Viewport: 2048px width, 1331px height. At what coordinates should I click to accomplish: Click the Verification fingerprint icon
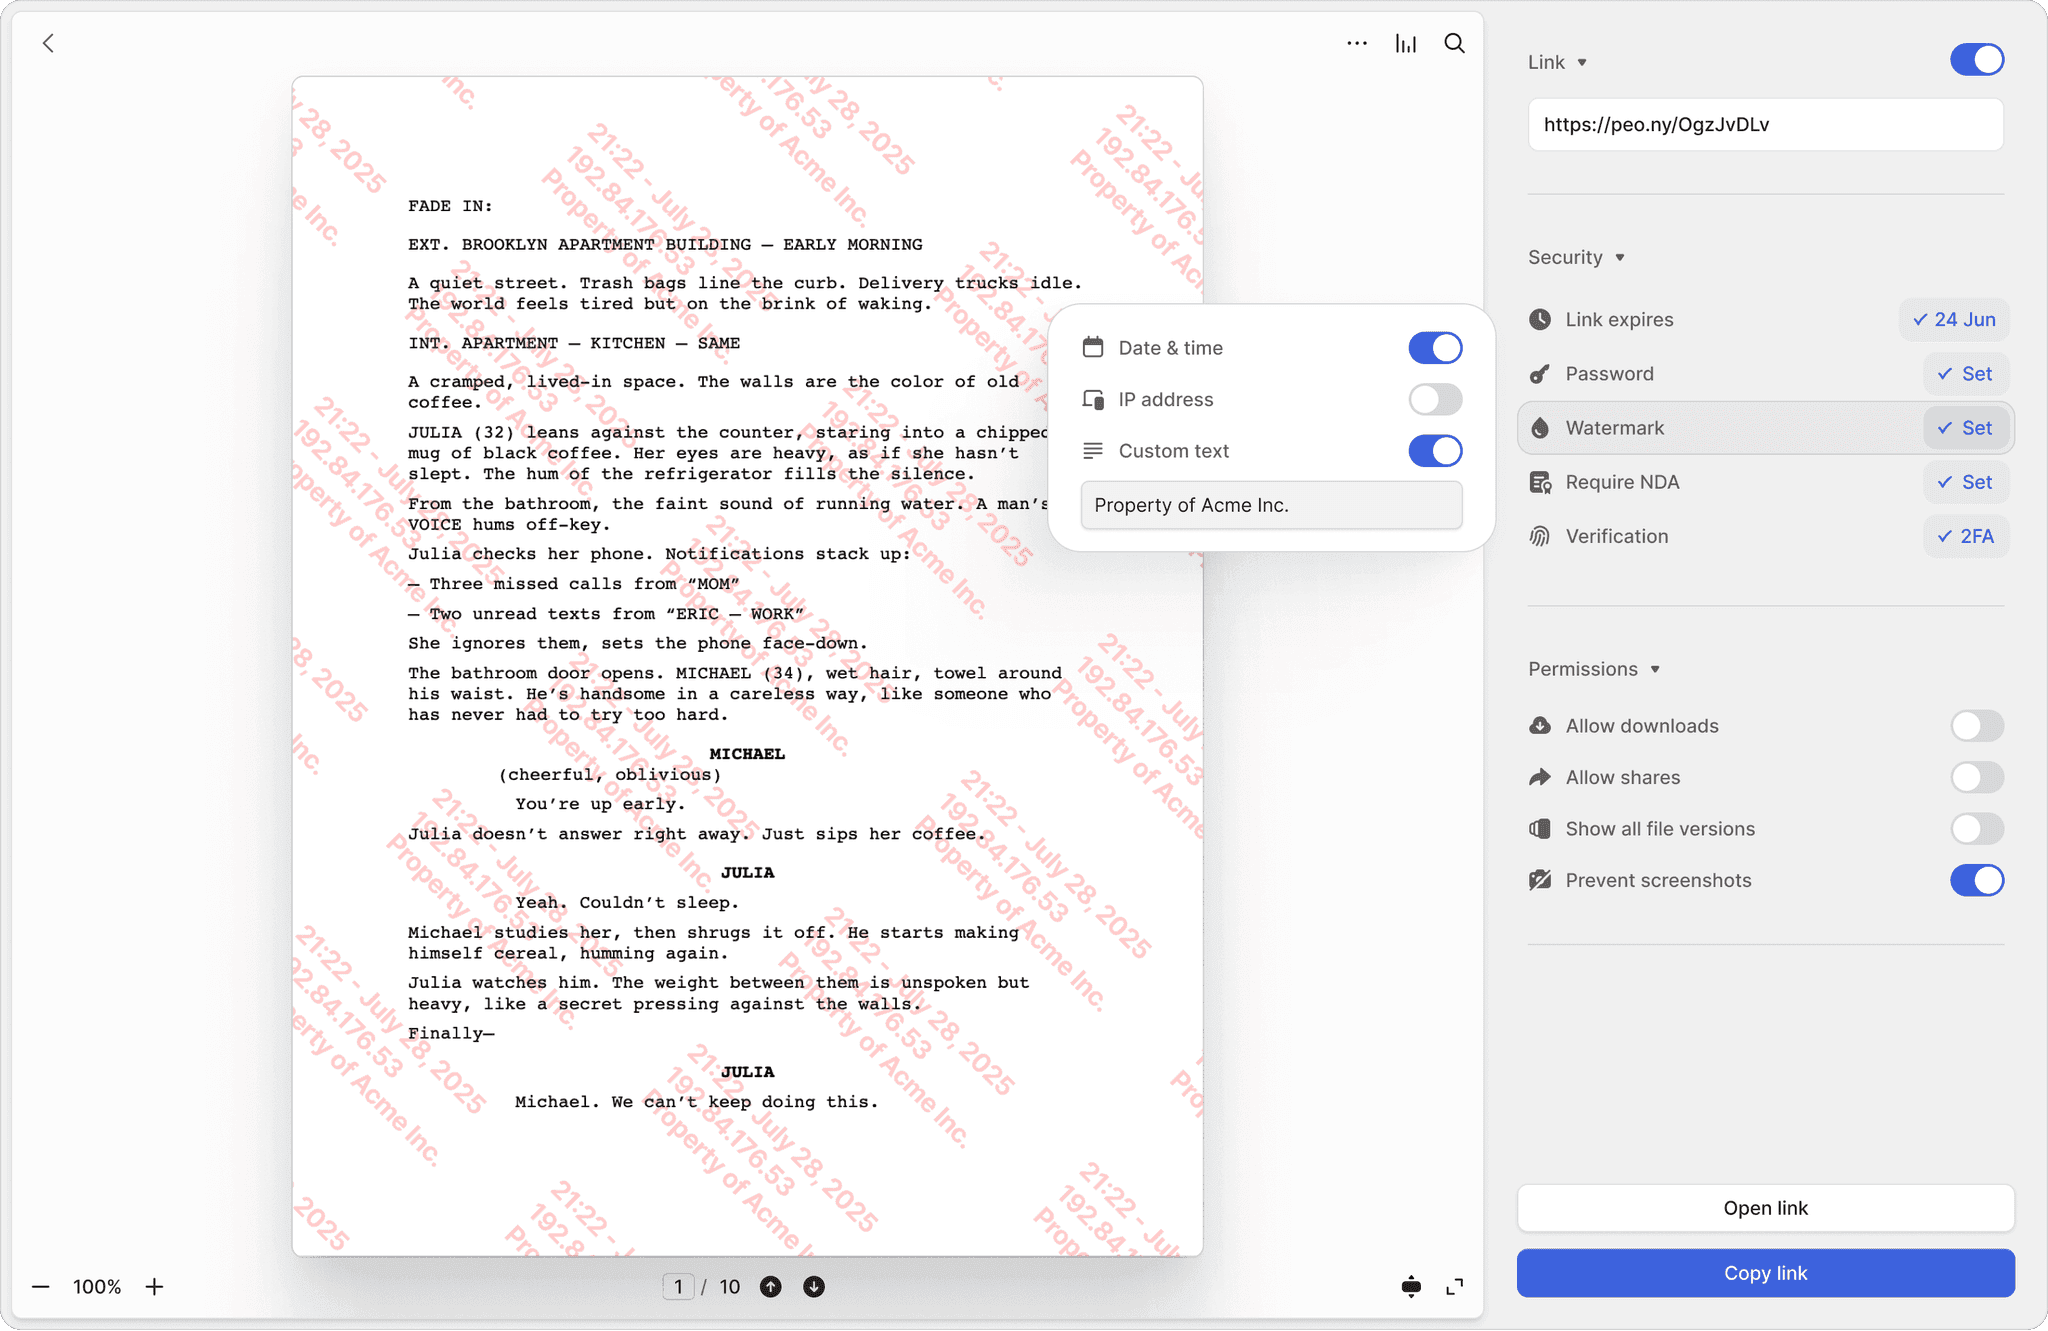click(x=1539, y=536)
